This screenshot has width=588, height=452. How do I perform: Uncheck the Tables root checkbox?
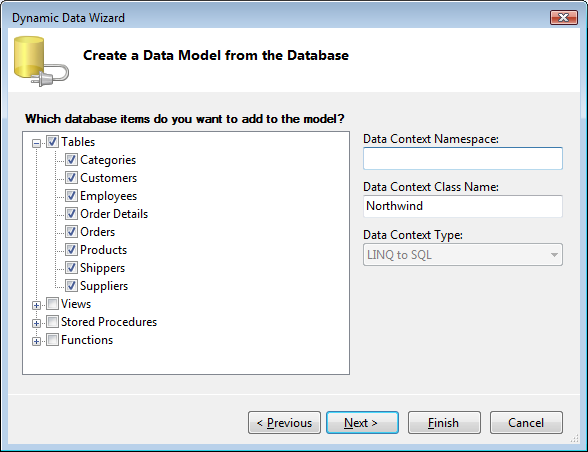(x=52, y=142)
